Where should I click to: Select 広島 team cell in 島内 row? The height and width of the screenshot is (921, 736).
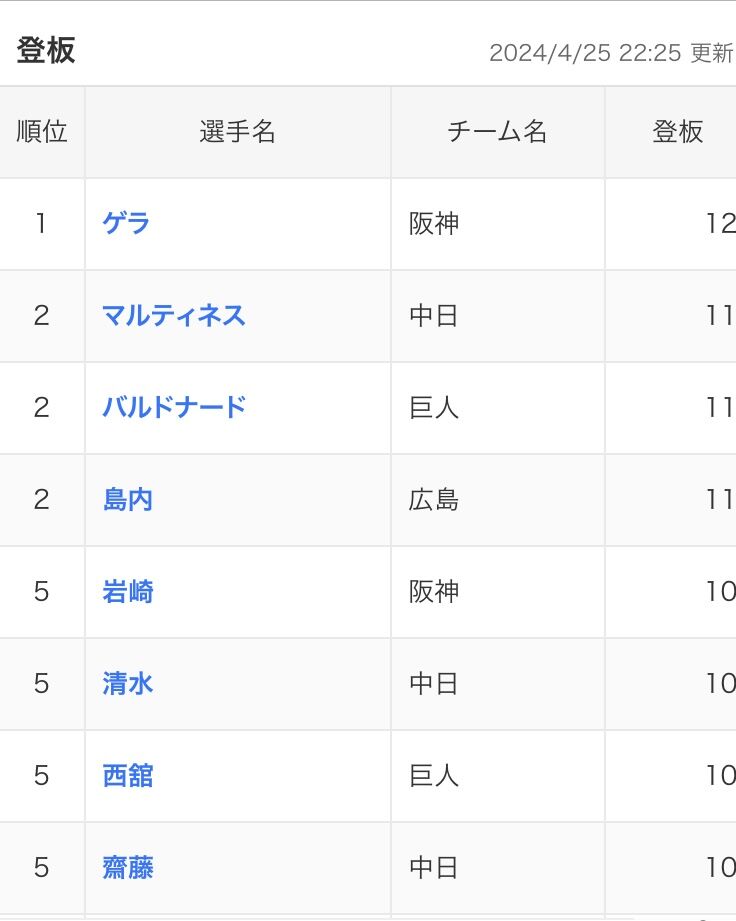point(434,499)
